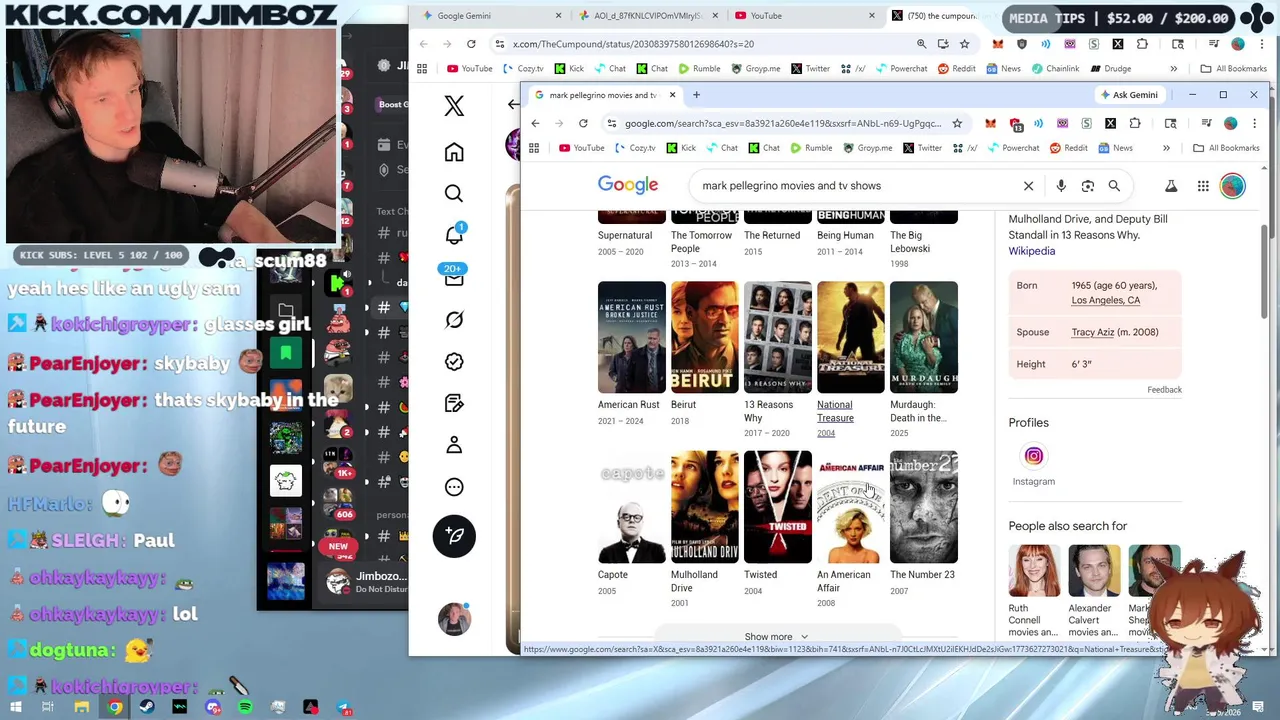This screenshot has height=720, width=1280.
Task: Open the X home feed icon
Action: (x=454, y=152)
